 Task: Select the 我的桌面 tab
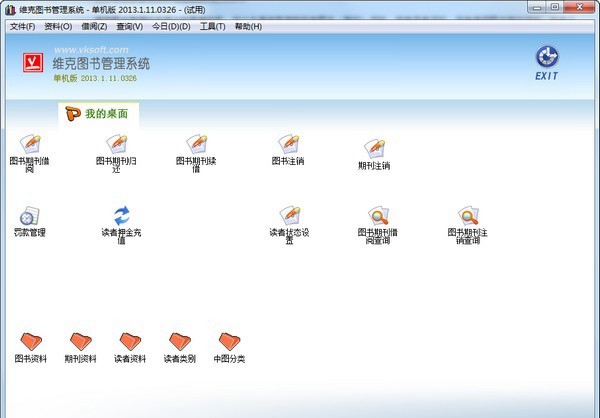tap(98, 114)
